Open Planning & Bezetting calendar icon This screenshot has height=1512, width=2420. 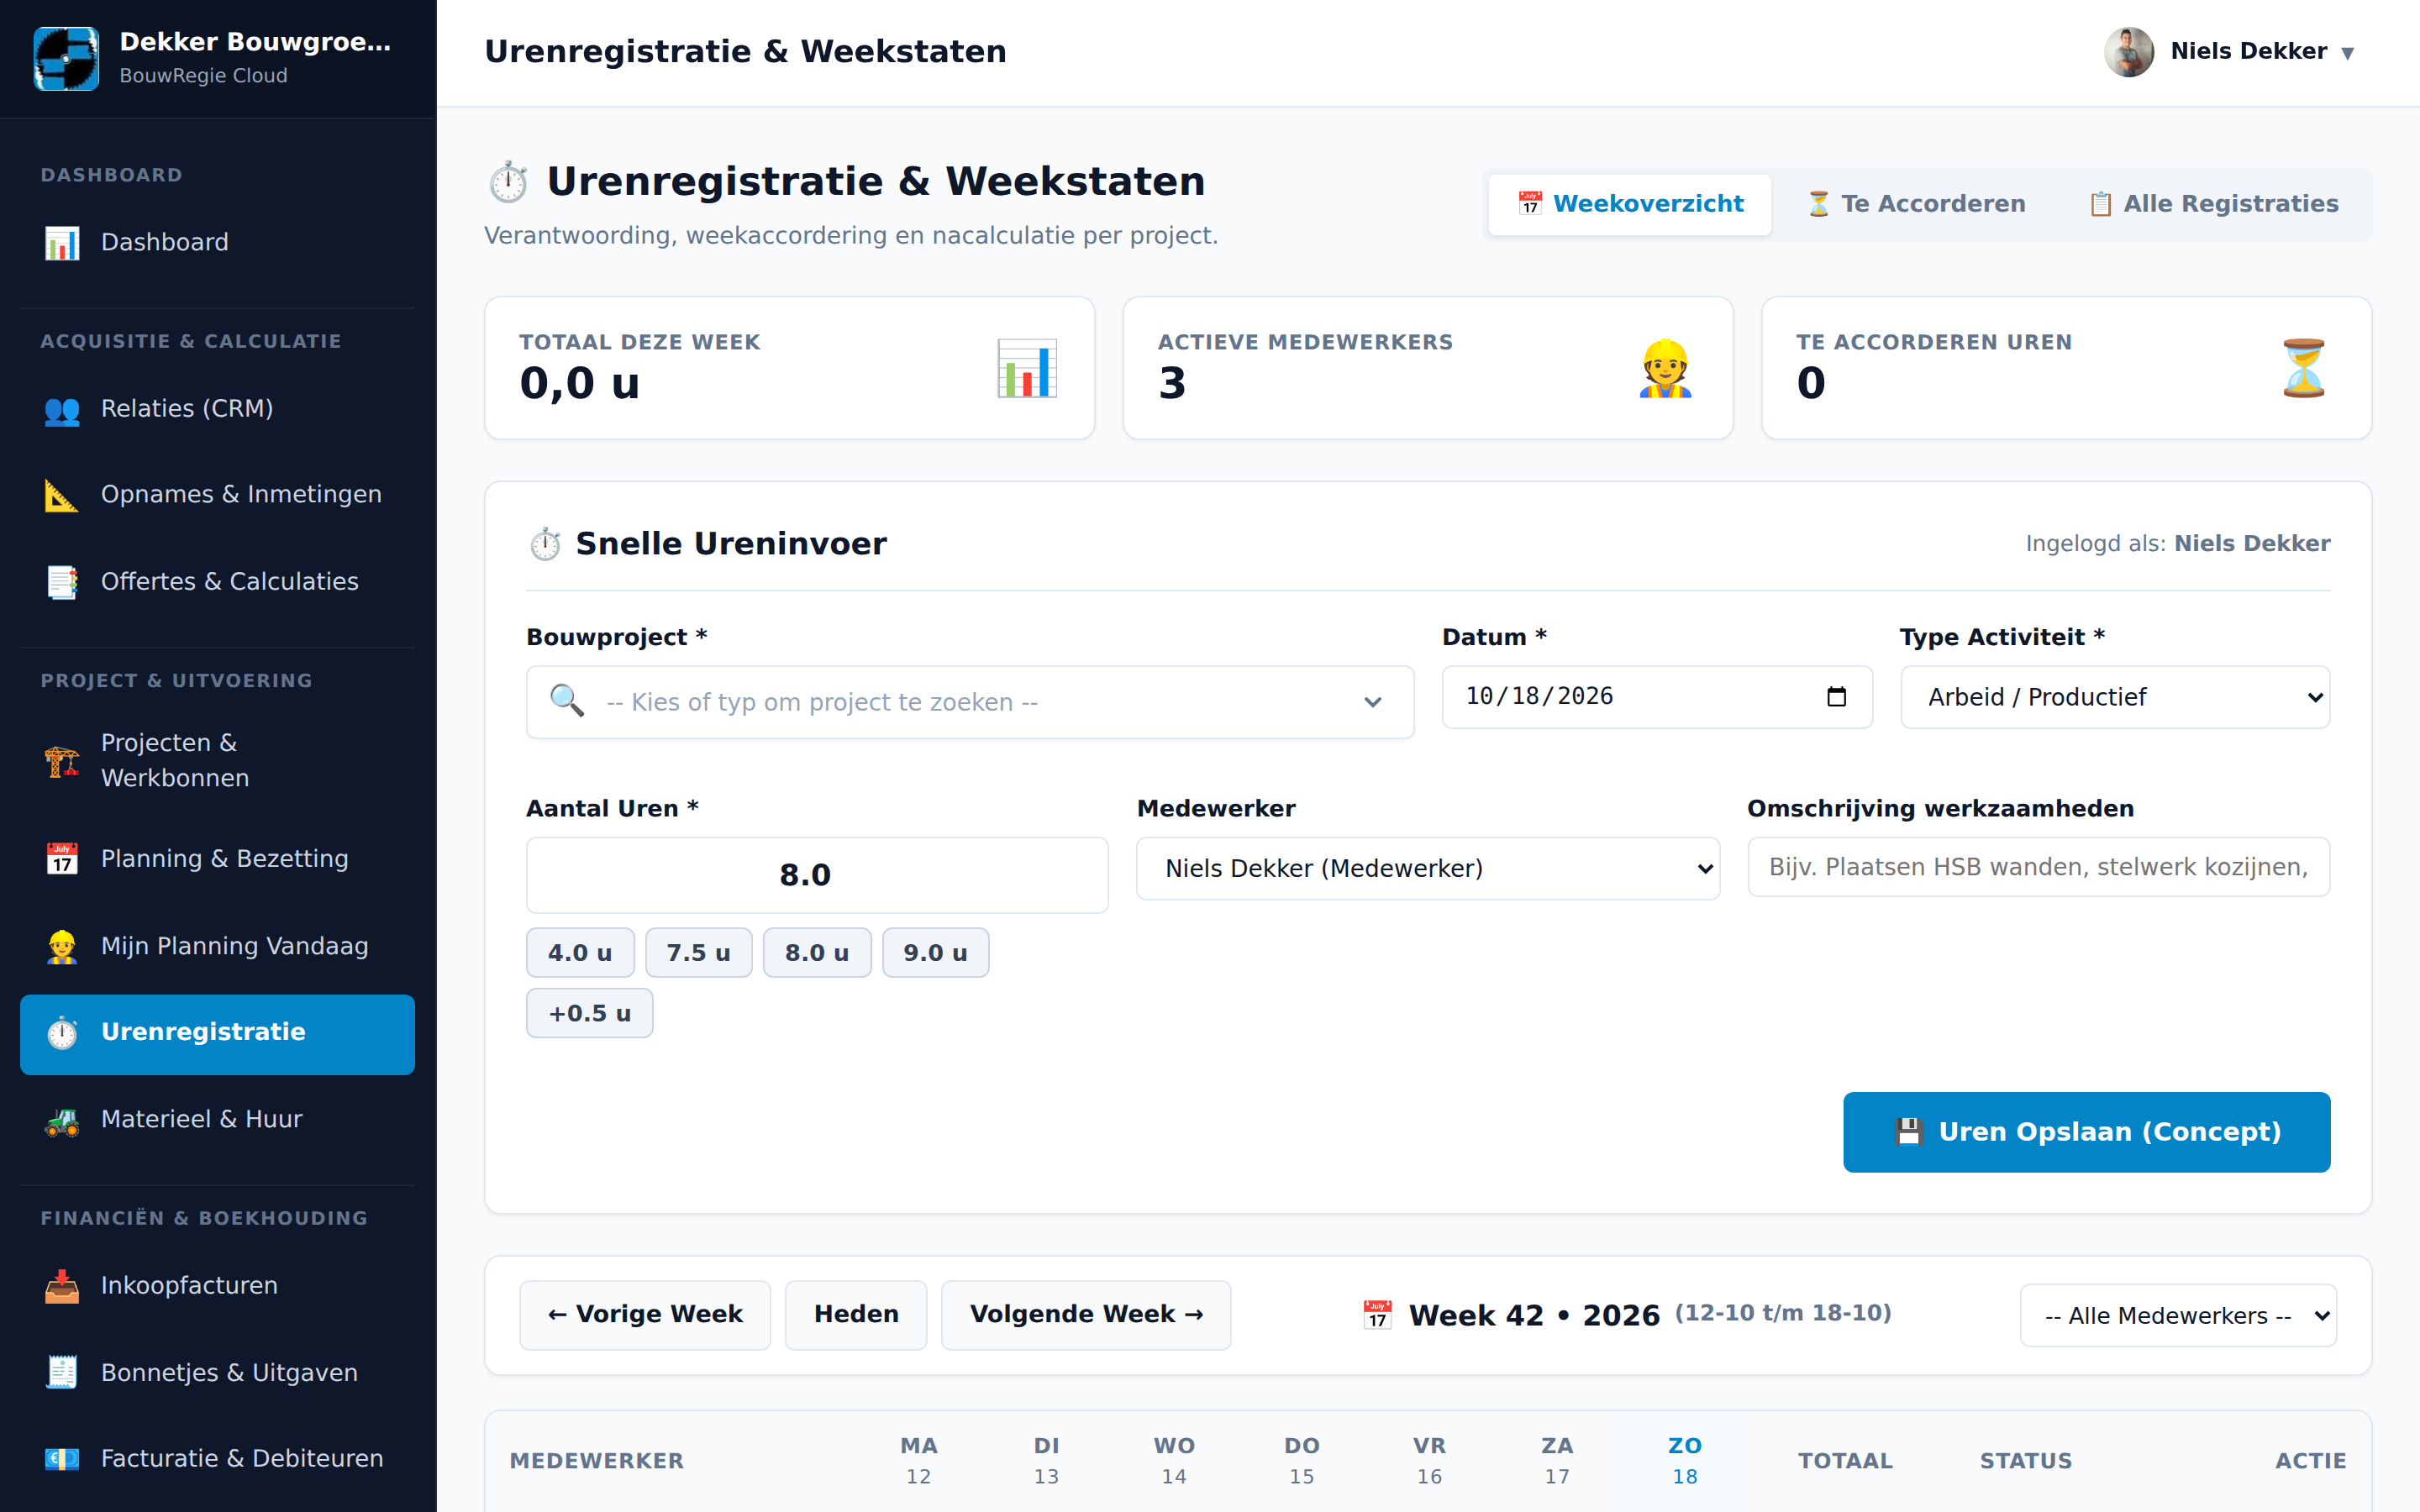click(x=62, y=859)
